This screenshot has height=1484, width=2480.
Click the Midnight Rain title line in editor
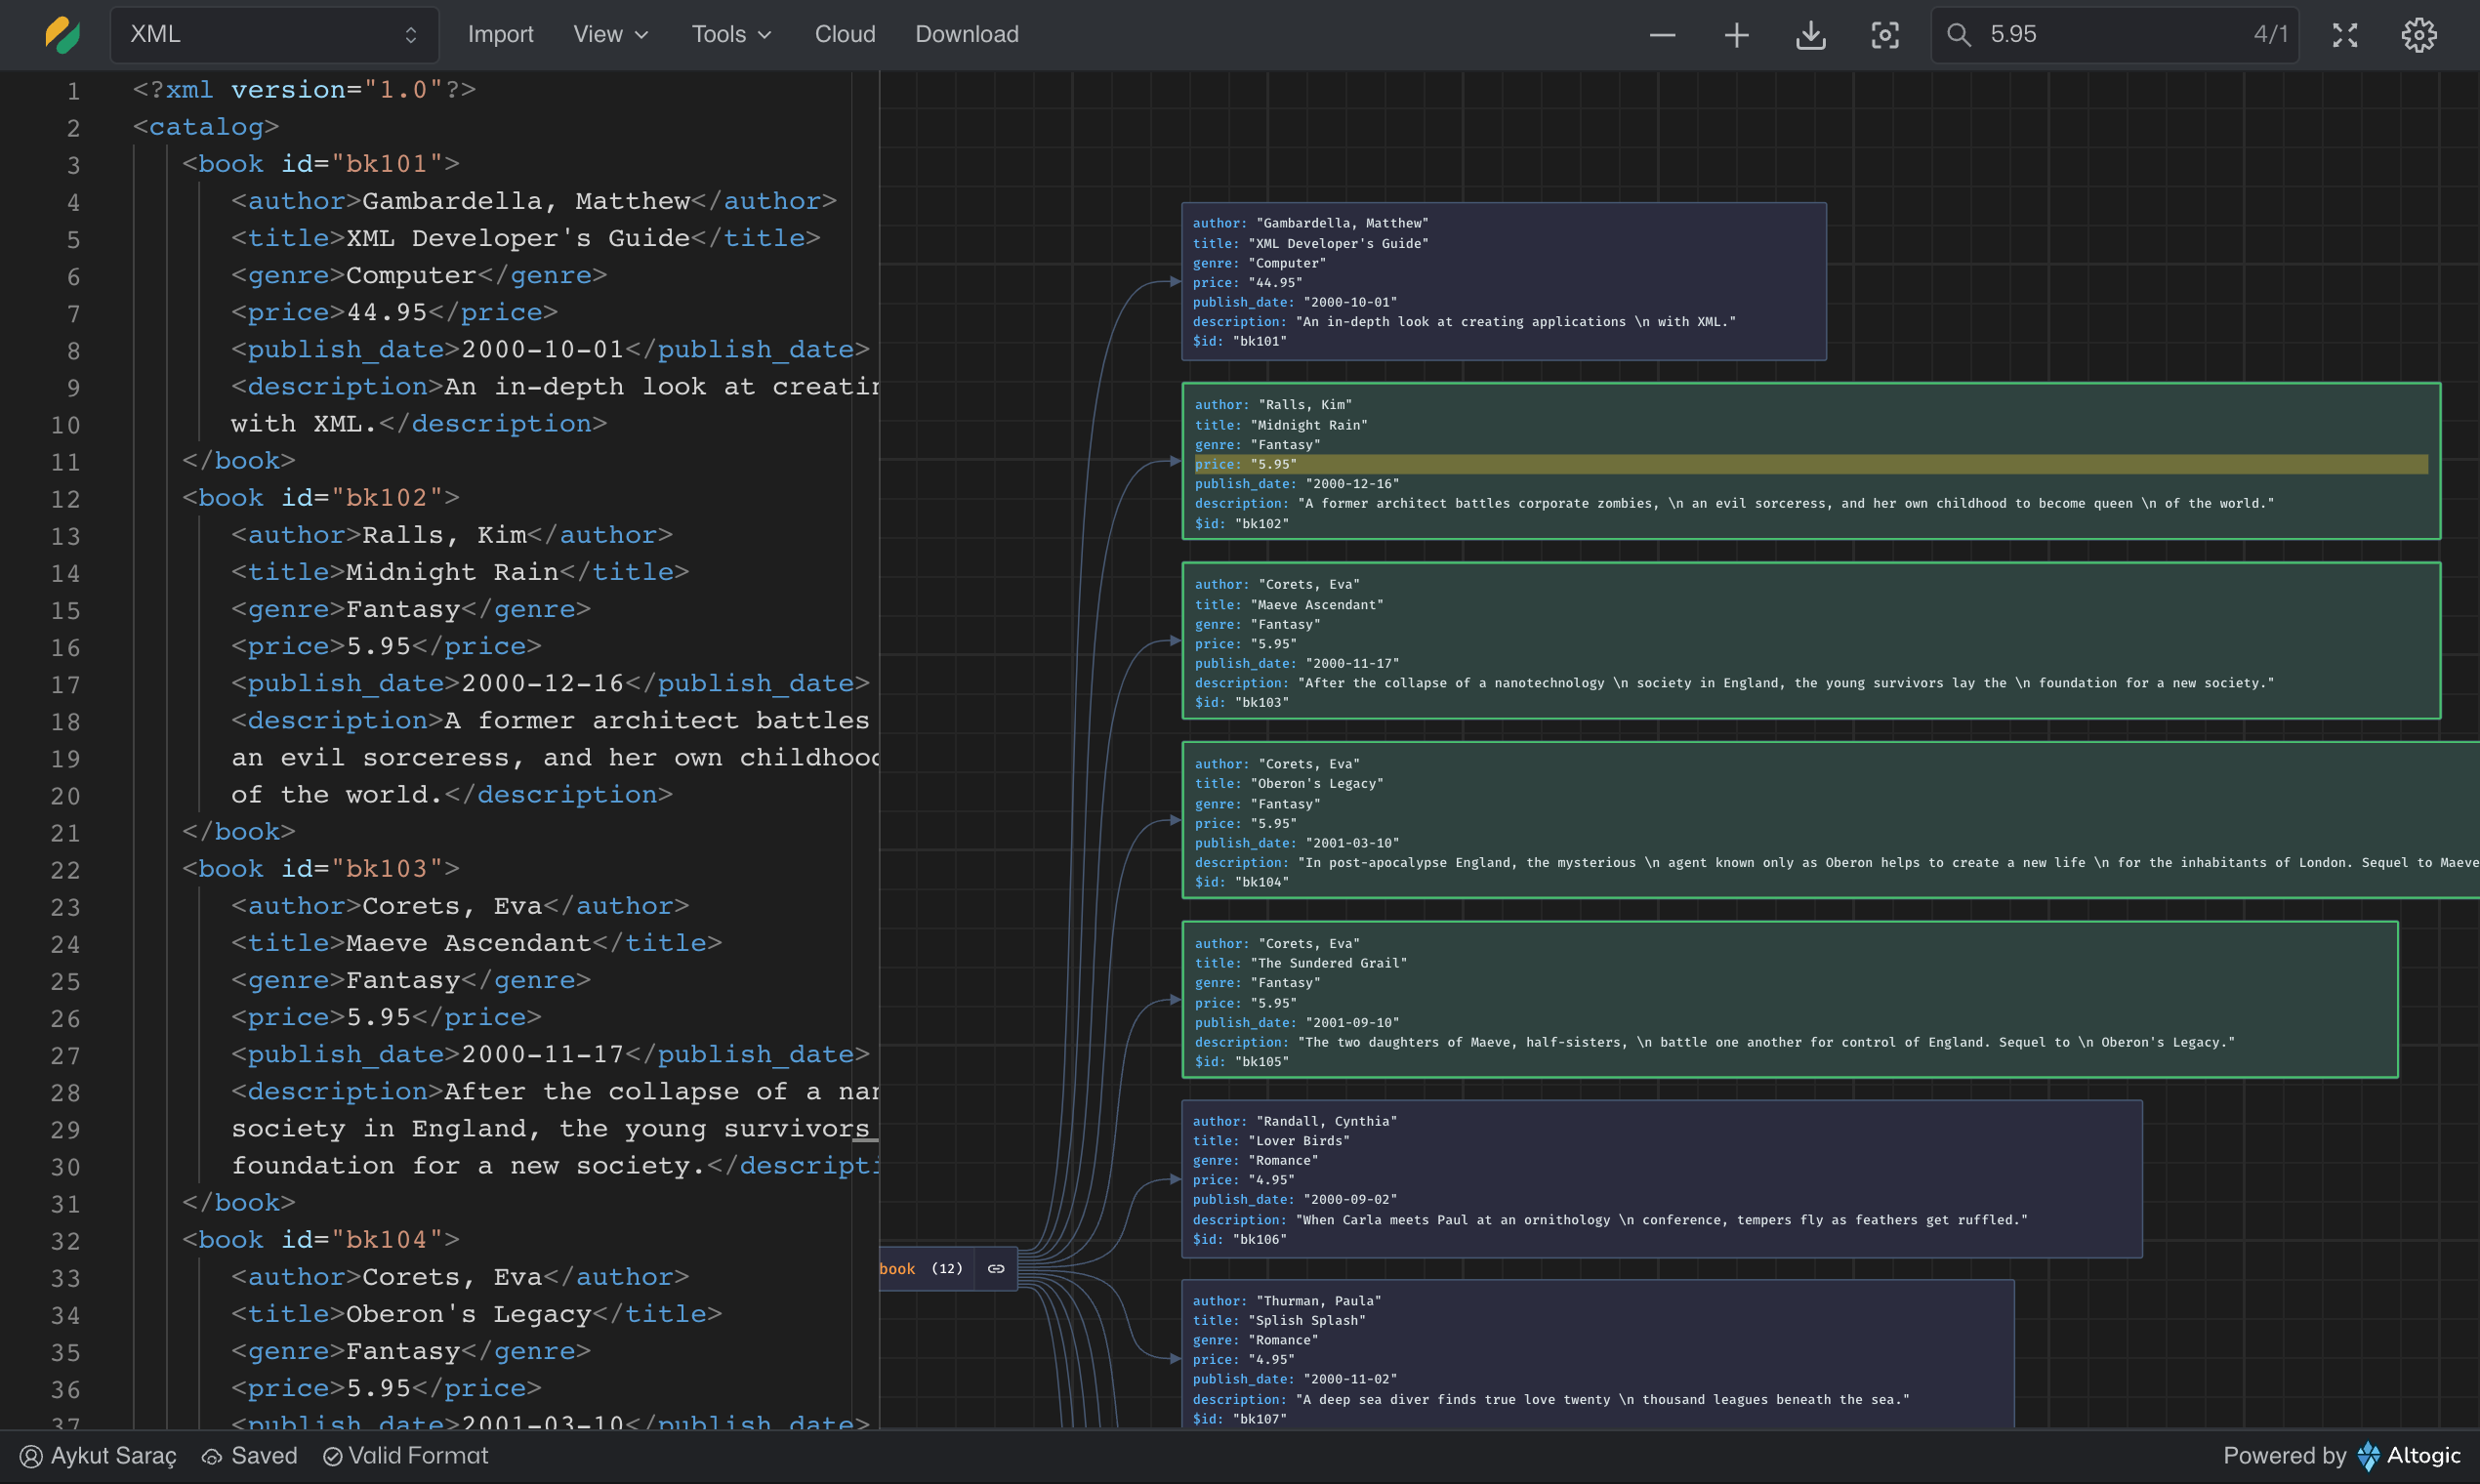coord(460,572)
